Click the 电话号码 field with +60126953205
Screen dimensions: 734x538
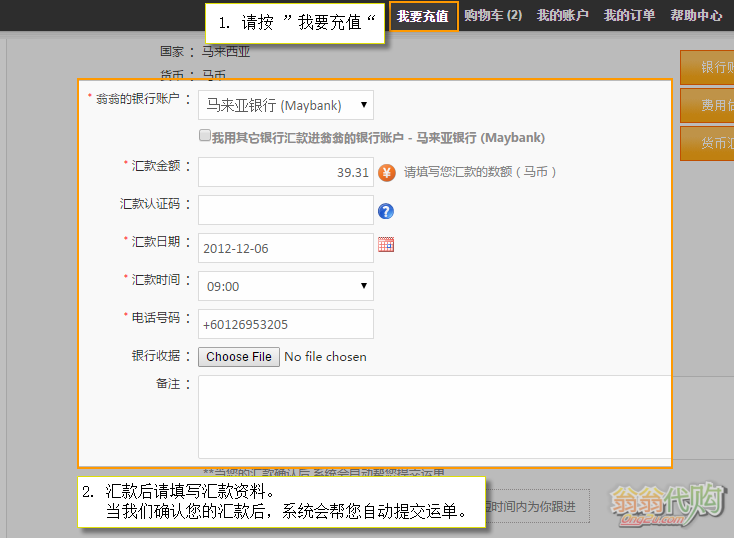pos(286,324)
